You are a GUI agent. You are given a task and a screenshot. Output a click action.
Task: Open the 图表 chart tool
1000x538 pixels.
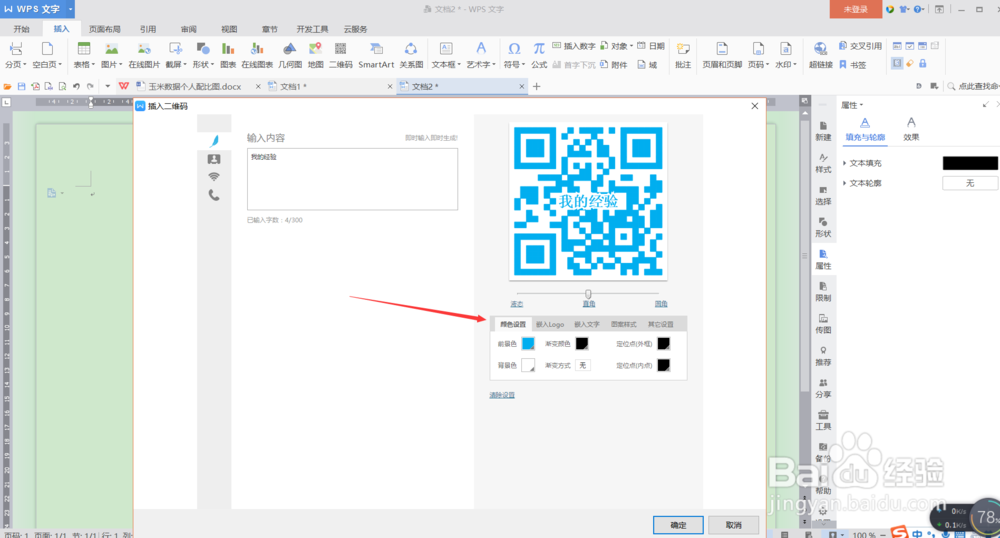click(x=228, y=55)
